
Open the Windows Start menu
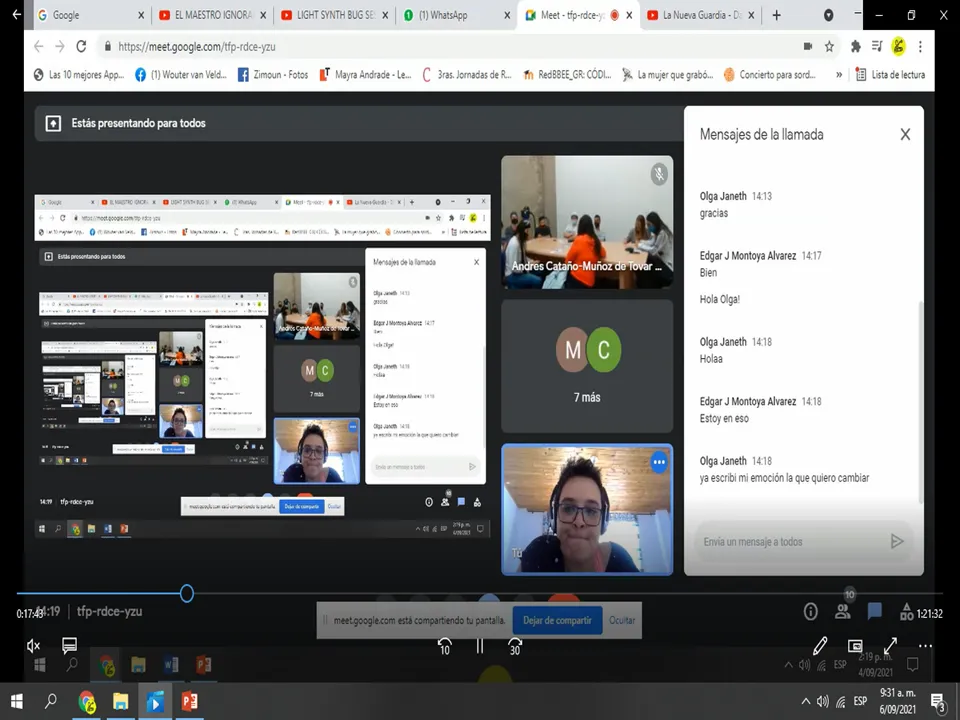point(17,701)
